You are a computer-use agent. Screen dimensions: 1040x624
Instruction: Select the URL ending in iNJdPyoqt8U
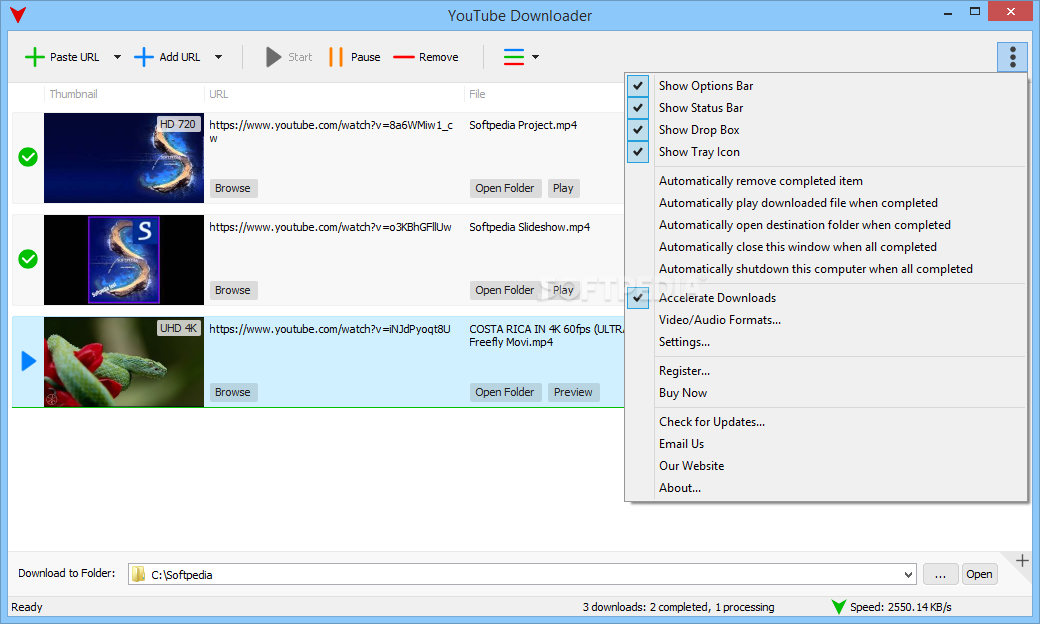(x=330, y=329)
